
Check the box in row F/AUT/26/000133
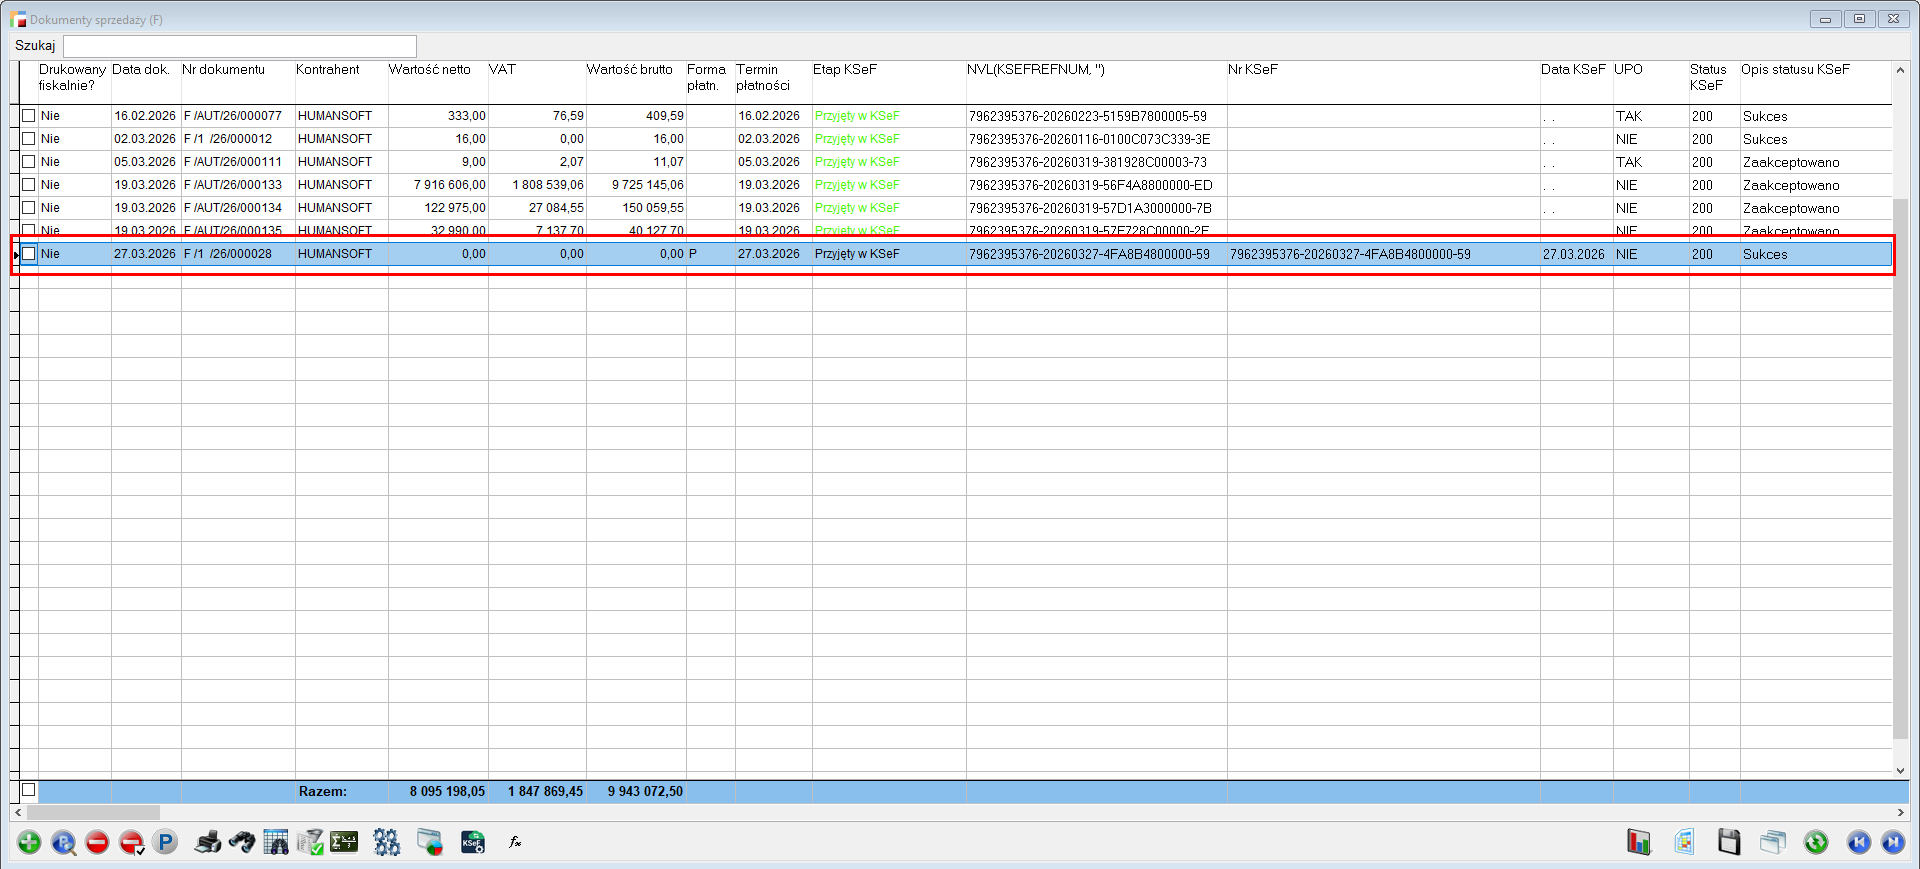point(29,185)
